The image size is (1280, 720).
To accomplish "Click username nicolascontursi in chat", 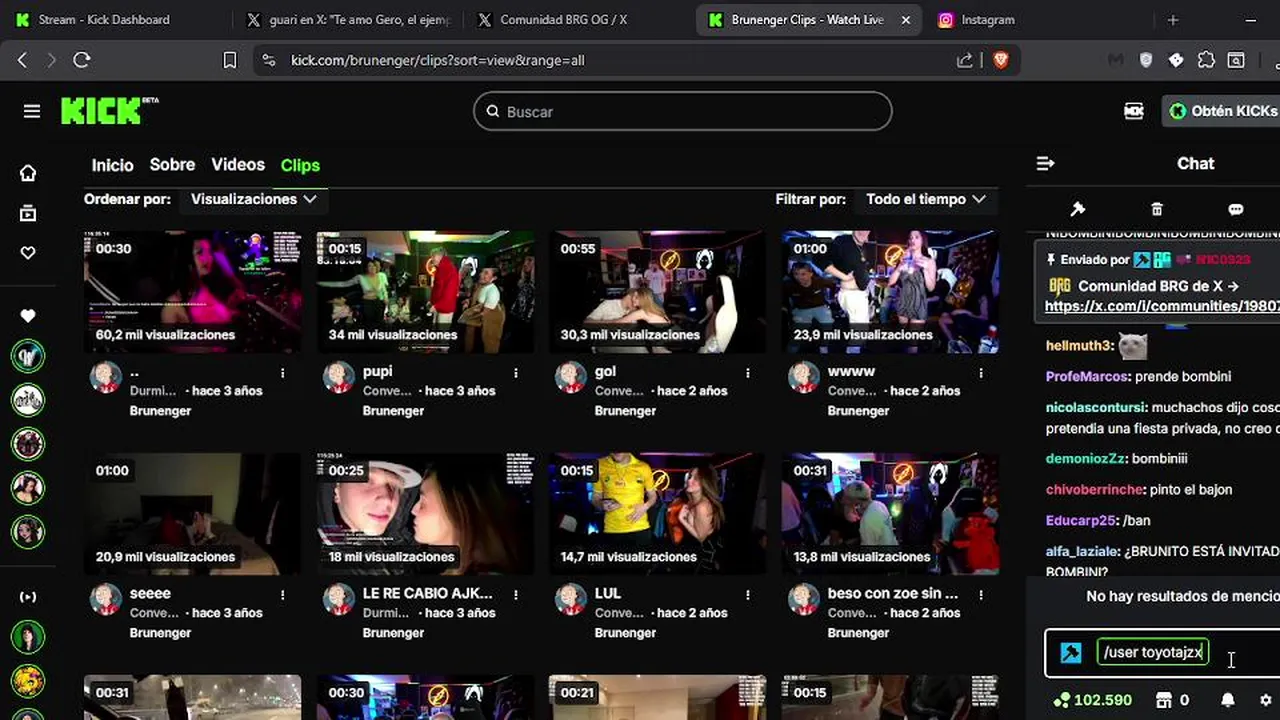I will [1096, 408].
